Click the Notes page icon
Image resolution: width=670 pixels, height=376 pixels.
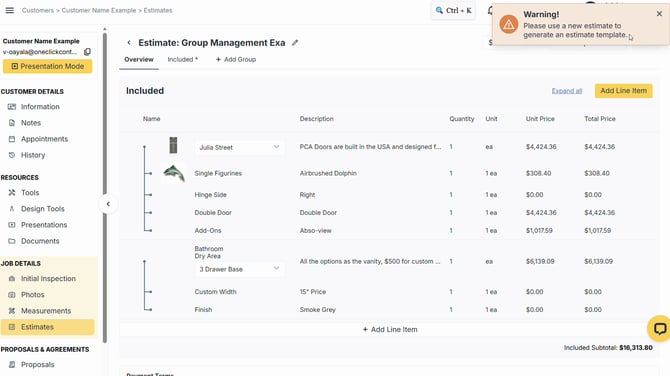(x=12, y=123)
